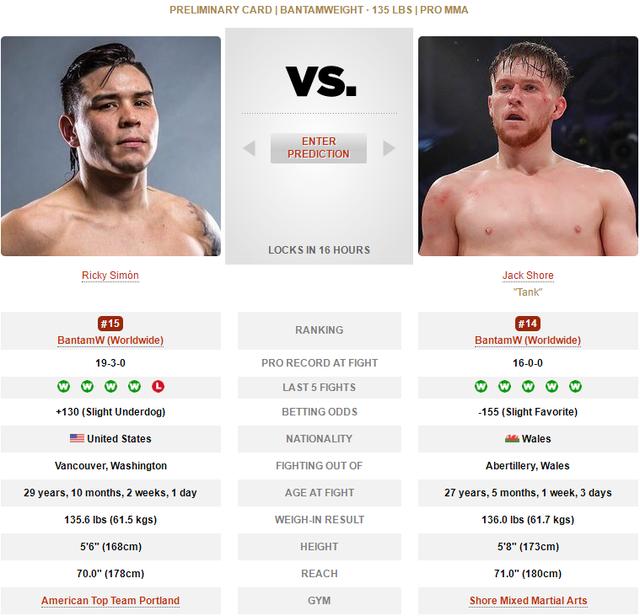Screen dimensions: 640x616
Task: Open Ricky Simón's BantamW (Worldwide) ranking link
Action: [110, 340]
